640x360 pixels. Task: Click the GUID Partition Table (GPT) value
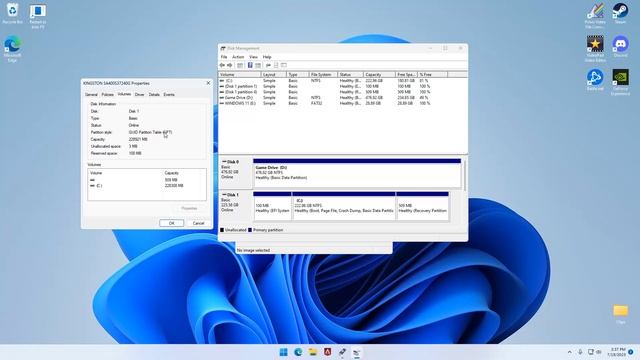pos(150,132)
